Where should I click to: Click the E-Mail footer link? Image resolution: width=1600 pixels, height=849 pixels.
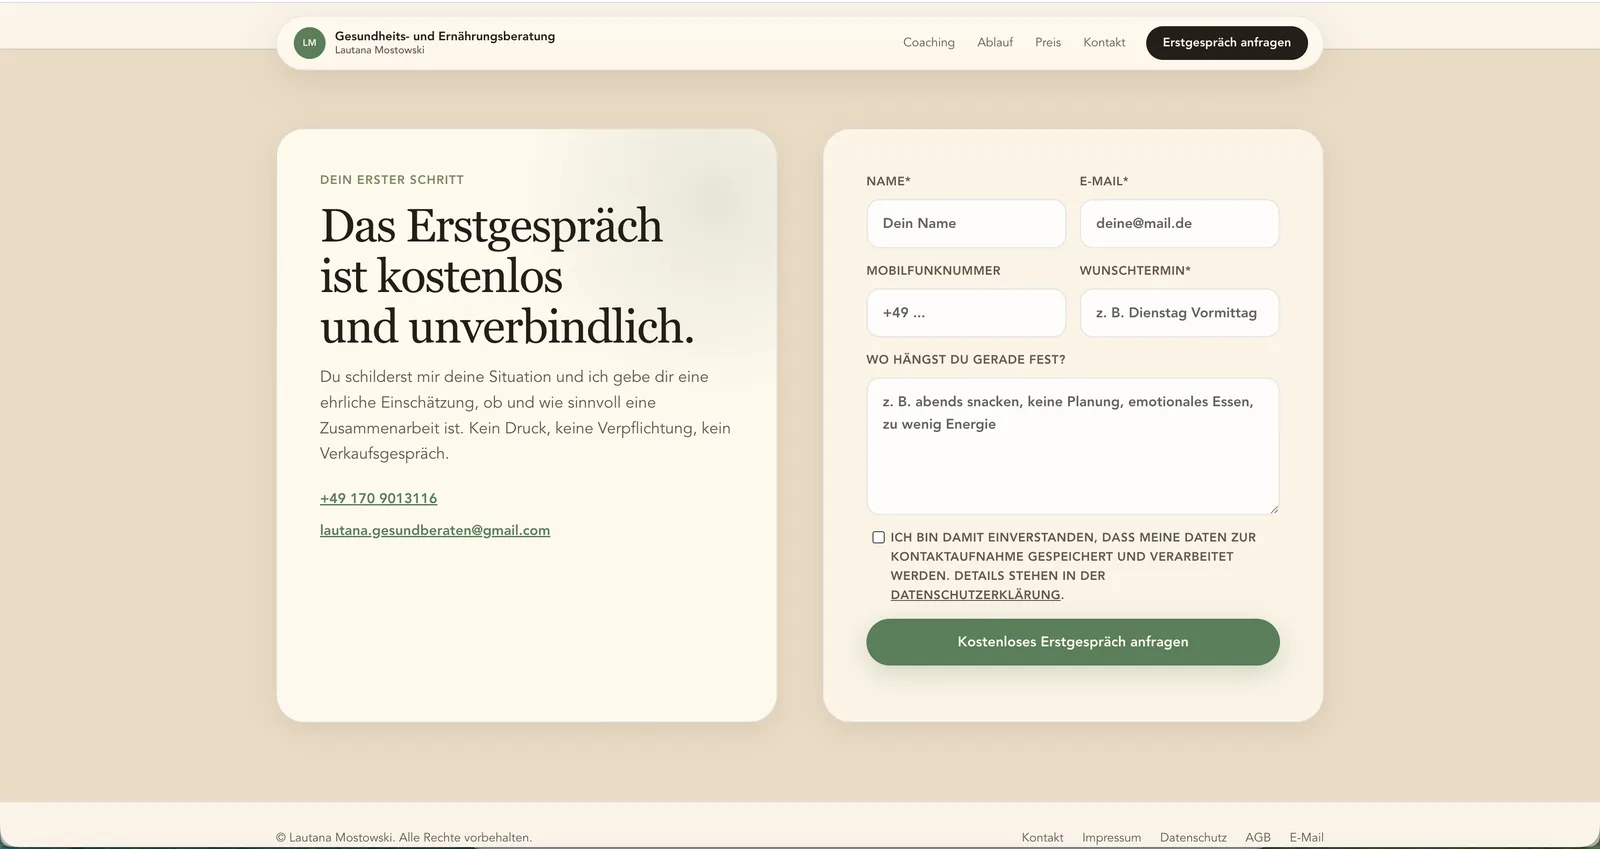tap(1306, 838)
